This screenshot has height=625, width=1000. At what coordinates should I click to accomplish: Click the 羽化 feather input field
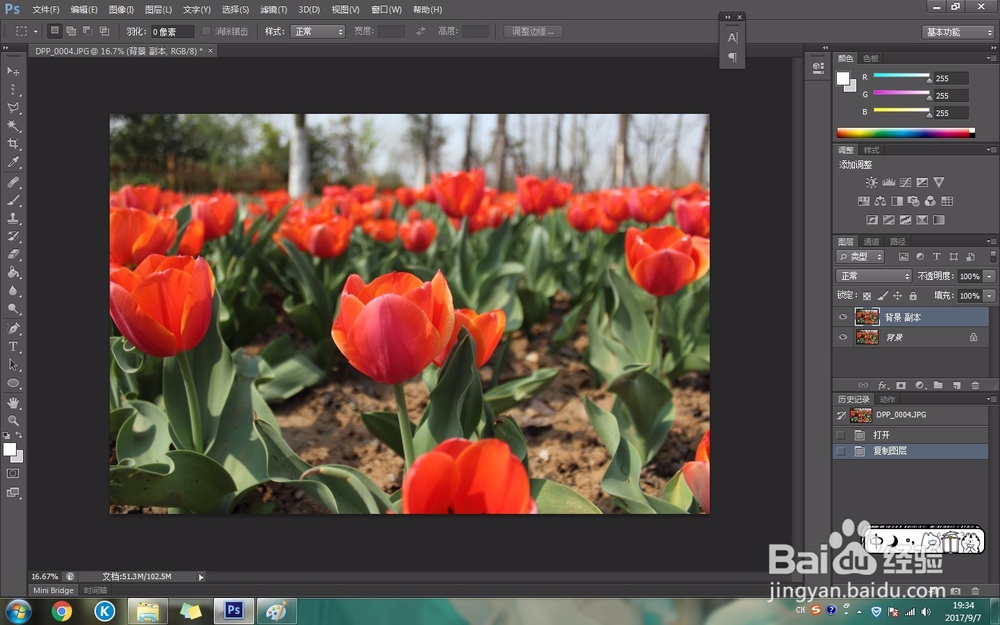[172, 31]
